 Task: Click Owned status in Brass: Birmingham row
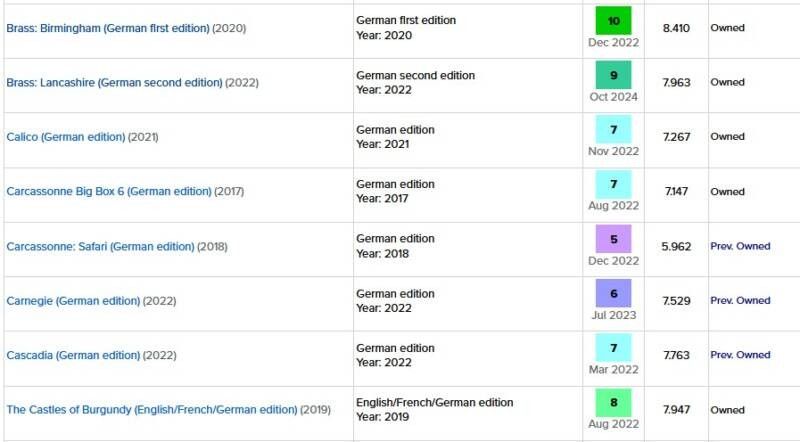click(727, 28)
